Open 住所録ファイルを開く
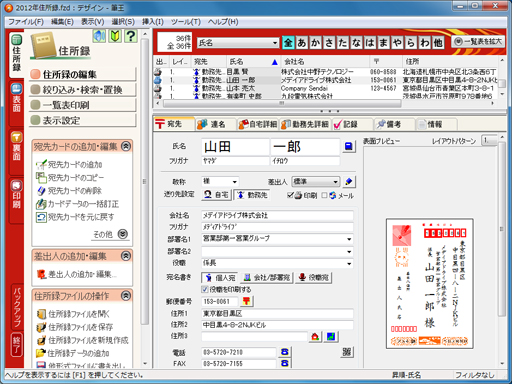This screenshot has width=512, height=384. pos(73,314)
